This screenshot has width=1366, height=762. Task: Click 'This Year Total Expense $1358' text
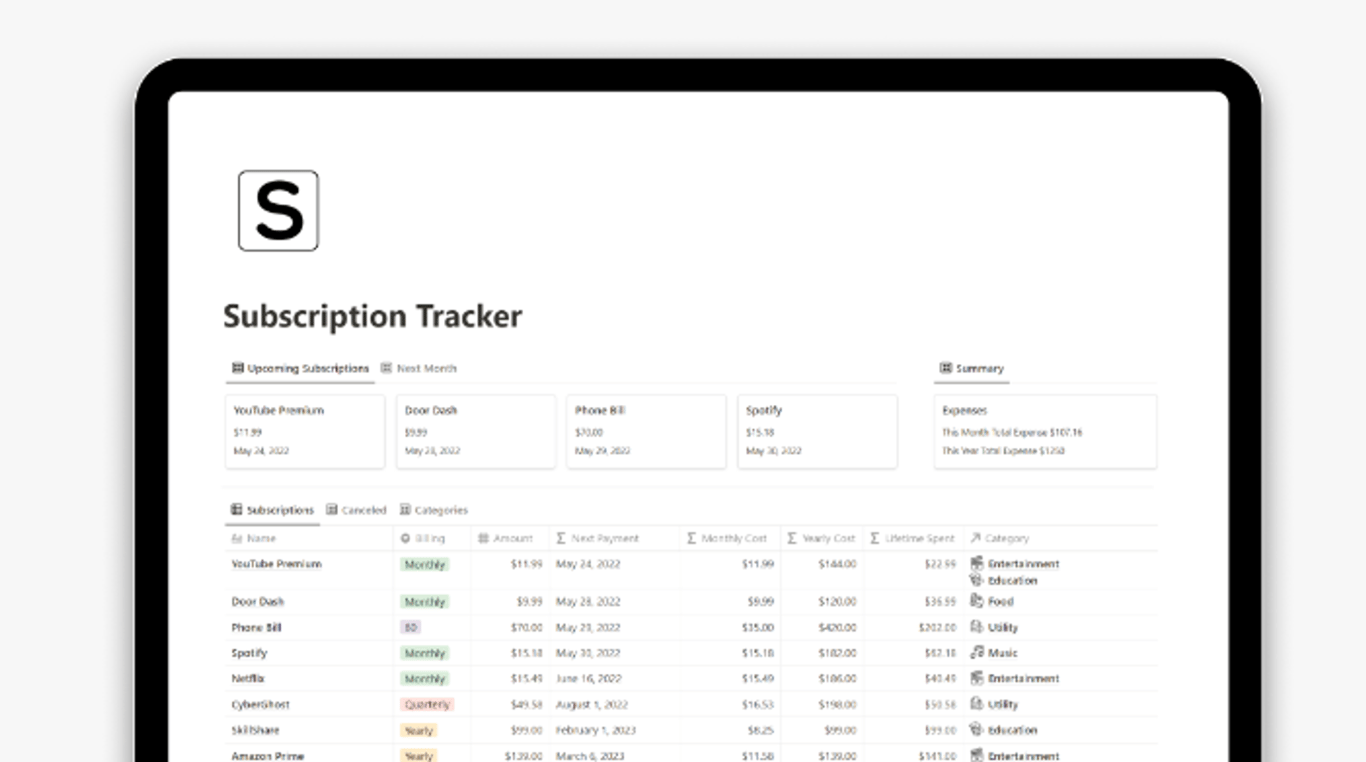pos(1003,451)
